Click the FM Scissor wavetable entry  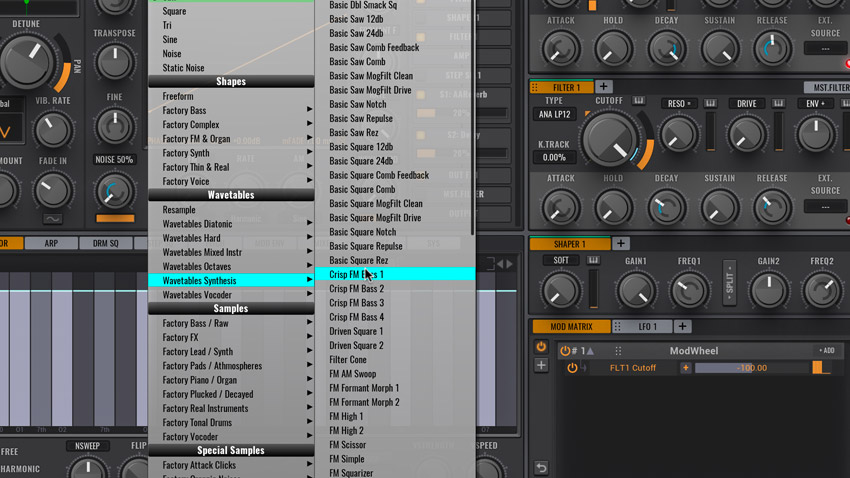(x=395, y=445)
